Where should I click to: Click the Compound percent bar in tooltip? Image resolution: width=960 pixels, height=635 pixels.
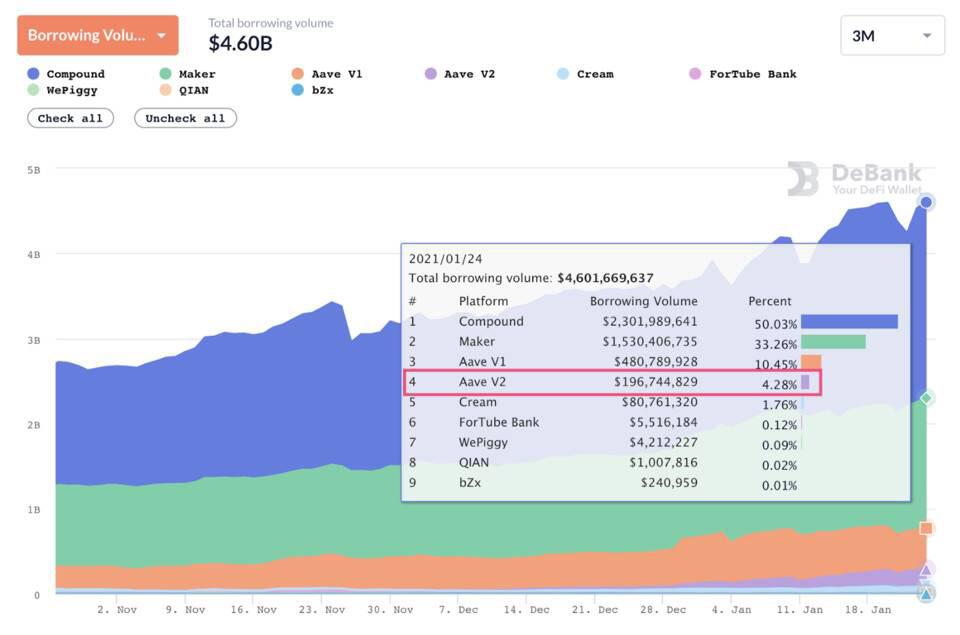click(x=849, y=322)
